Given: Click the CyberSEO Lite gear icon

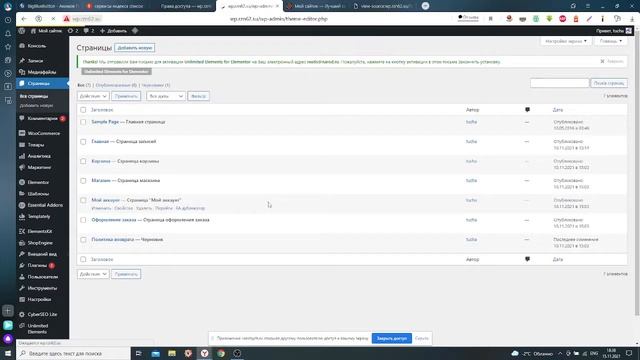Looking at the screenshot, I should pos(22,314).
